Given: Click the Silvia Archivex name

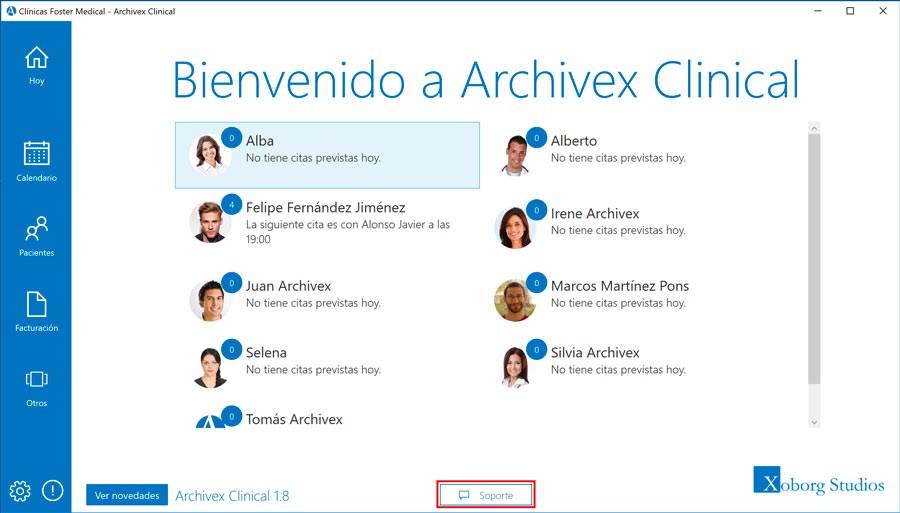Looking at the screenshot, I should [595, 353].
